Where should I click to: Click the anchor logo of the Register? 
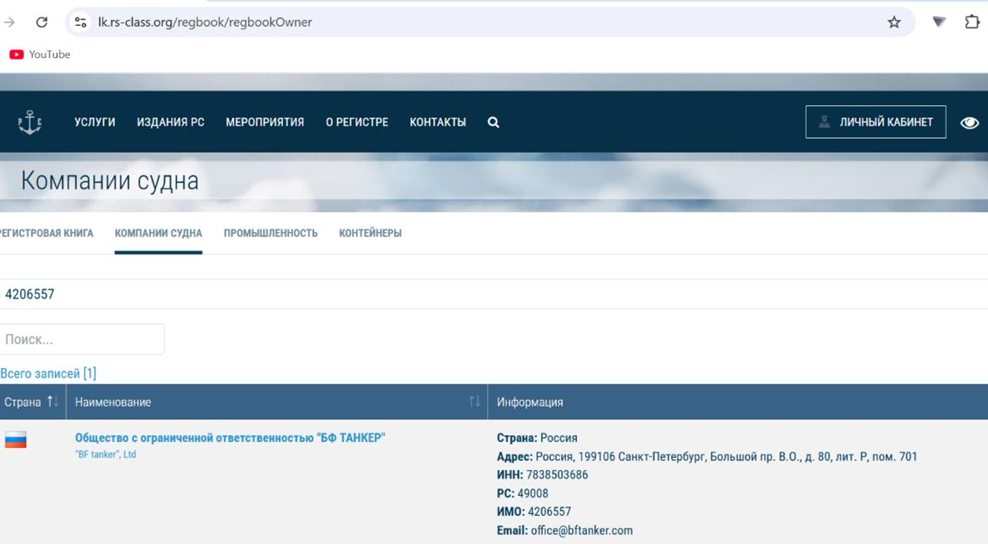30,122
